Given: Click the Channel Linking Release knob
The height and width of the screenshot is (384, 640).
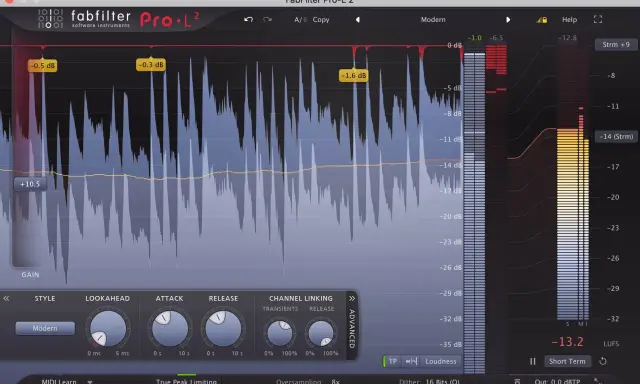Looking at the screenshot, I should pos(321,333).
